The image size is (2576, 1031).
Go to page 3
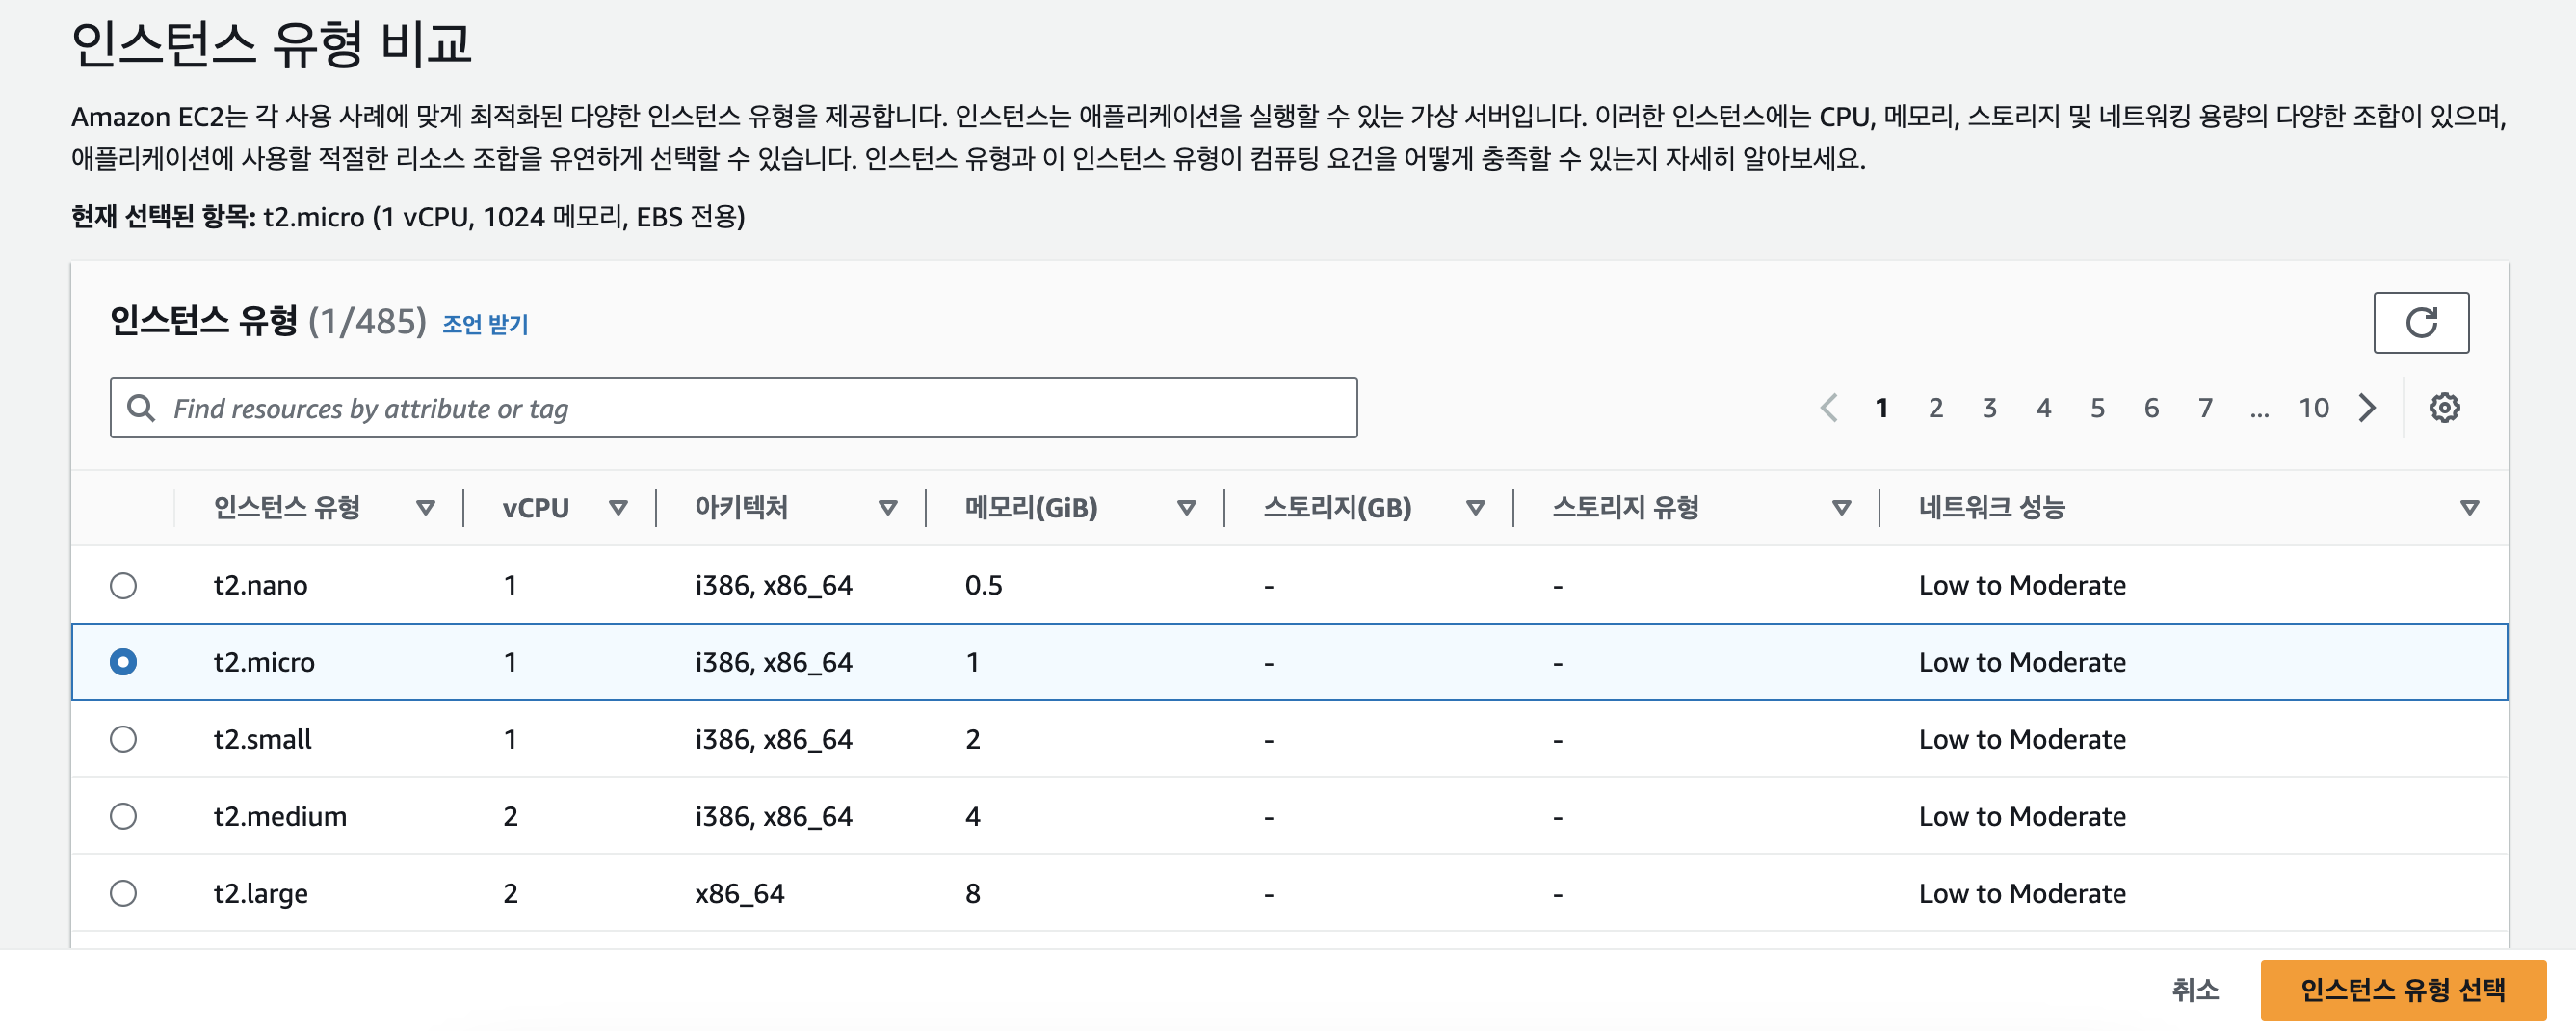pos(1990,408)
